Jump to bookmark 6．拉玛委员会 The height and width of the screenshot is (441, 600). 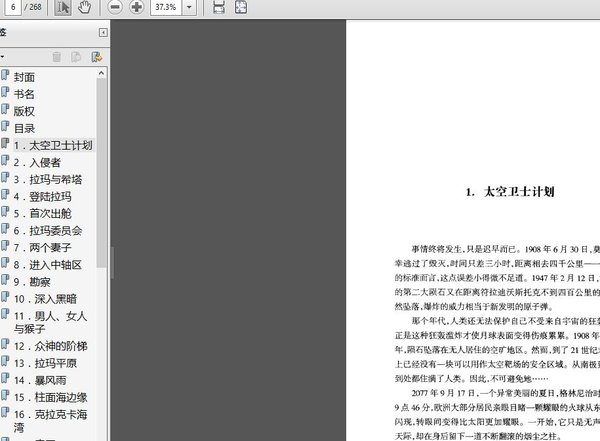(48, 231)
